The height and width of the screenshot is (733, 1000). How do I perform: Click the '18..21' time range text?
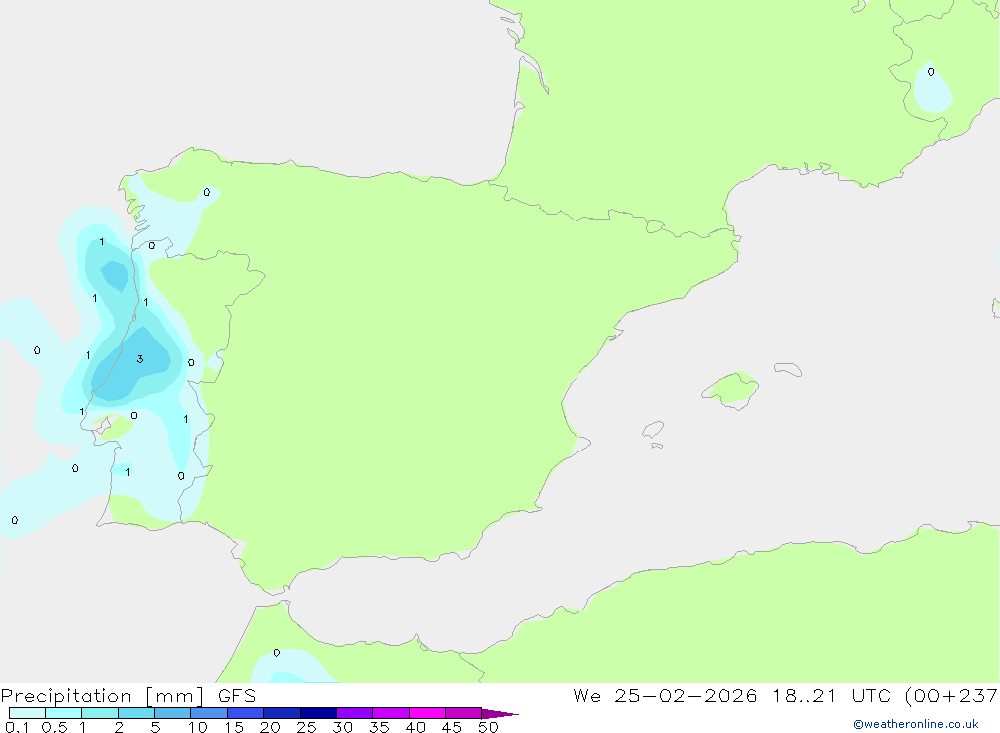point(804,696)
